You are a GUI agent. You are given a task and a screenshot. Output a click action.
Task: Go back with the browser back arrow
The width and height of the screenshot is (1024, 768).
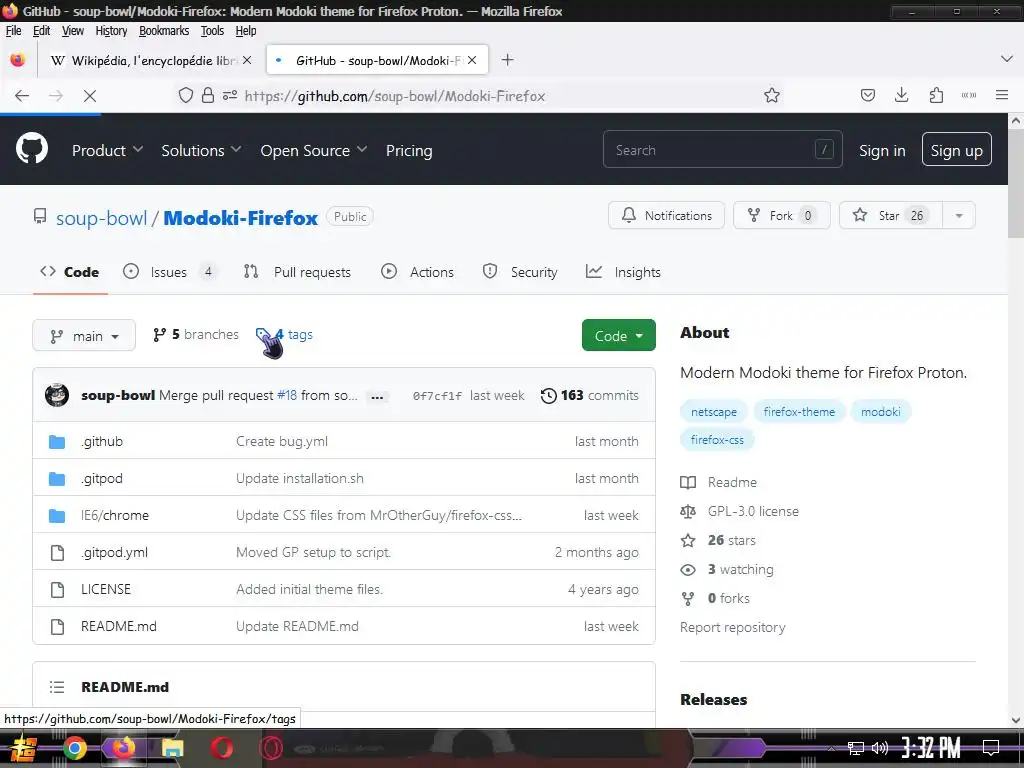coord(22,96)
